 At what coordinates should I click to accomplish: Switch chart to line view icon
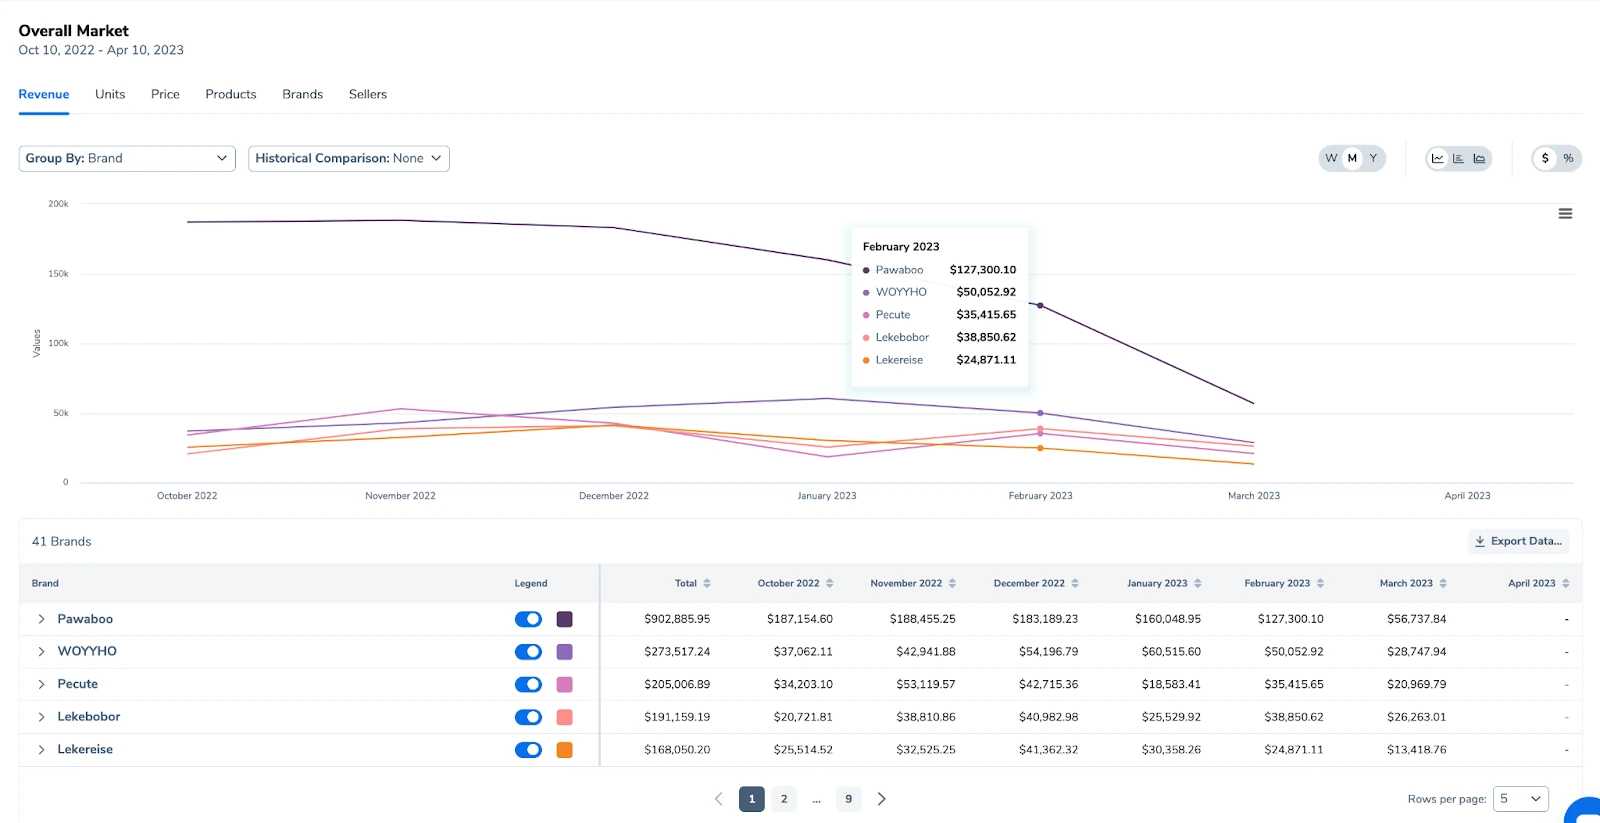click(x=1438, y=158)
